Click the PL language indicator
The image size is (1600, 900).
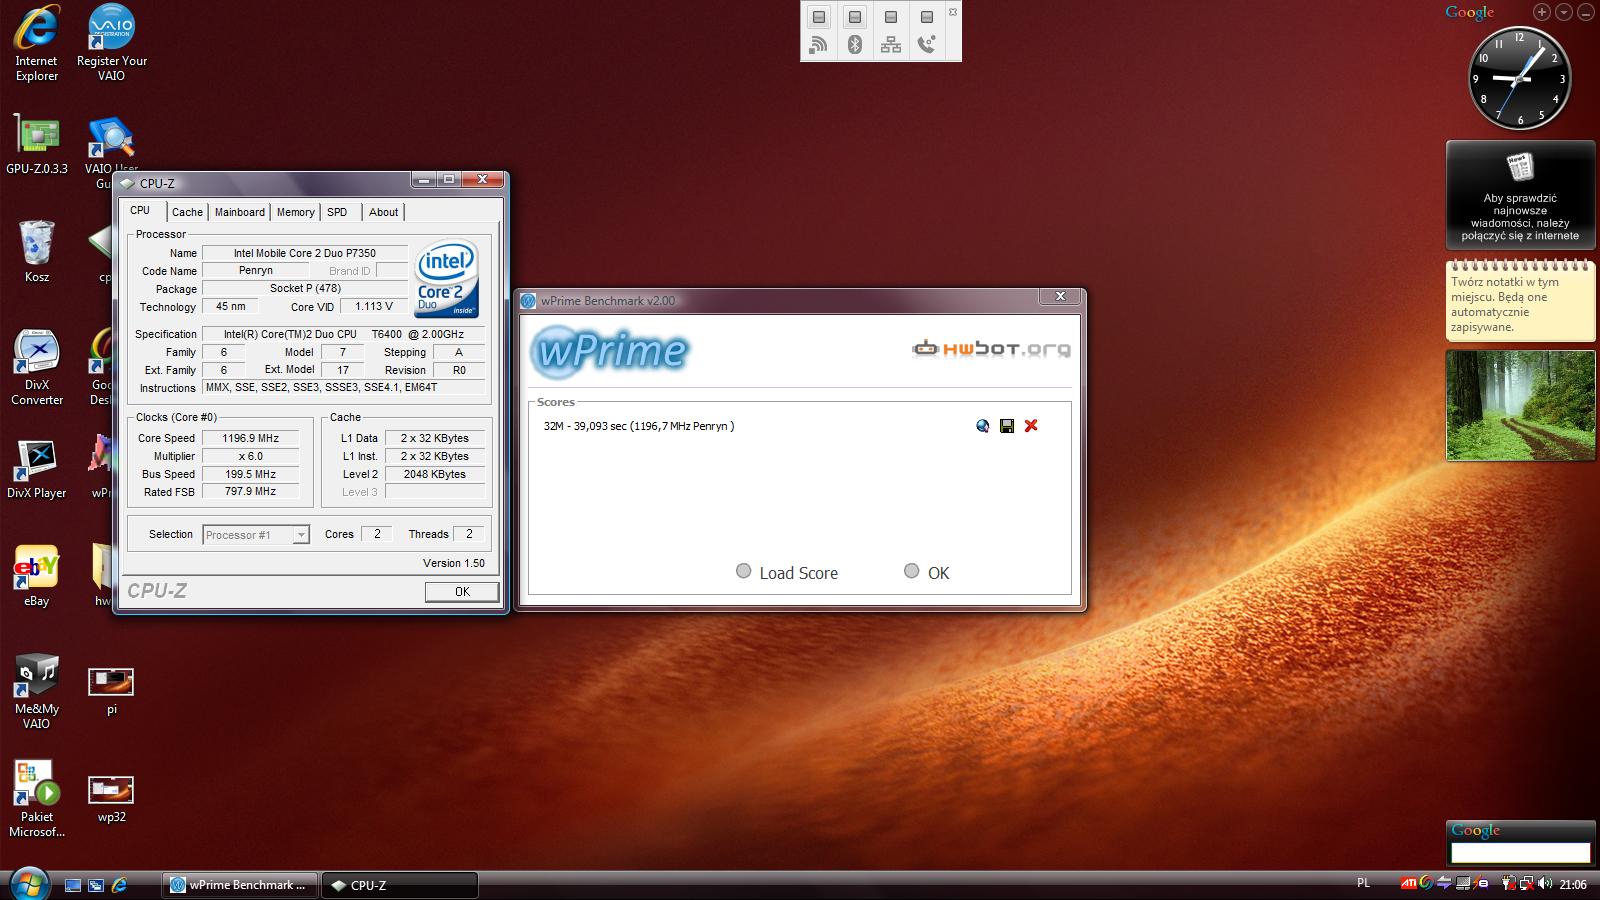pos(1363,883)
